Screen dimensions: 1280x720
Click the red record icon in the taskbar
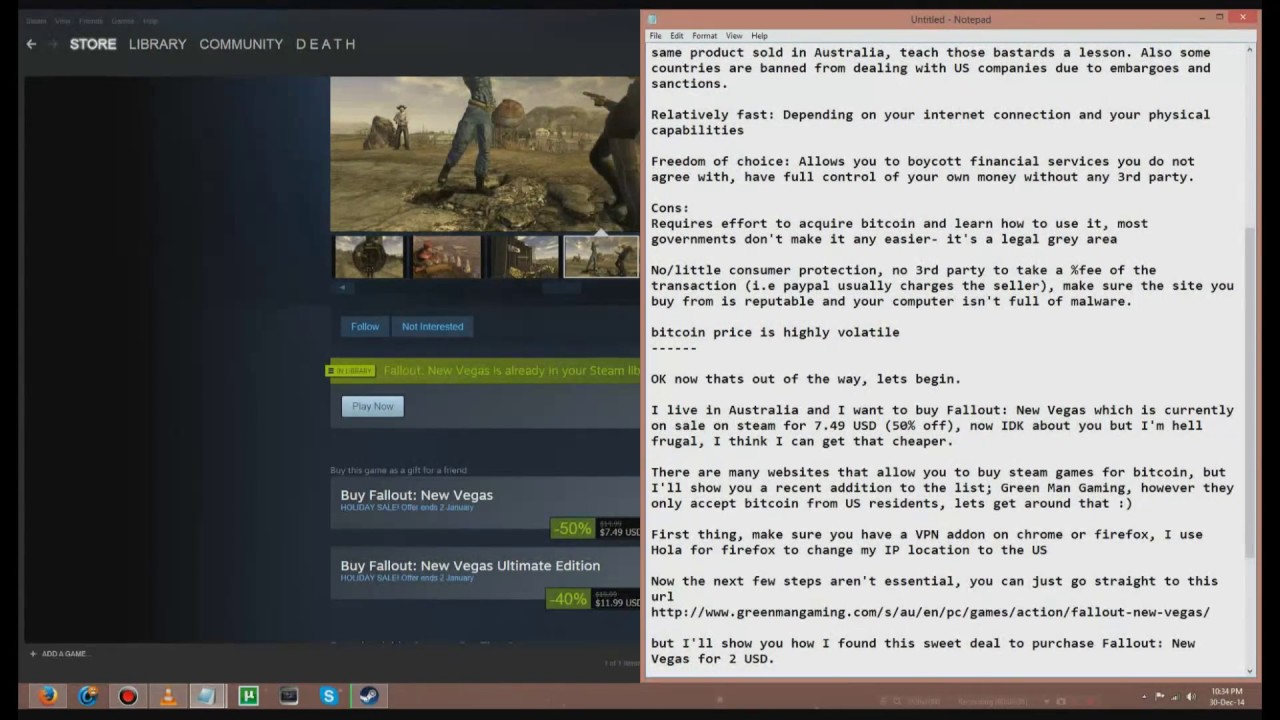pyautogui.click(x=128, y=696)
